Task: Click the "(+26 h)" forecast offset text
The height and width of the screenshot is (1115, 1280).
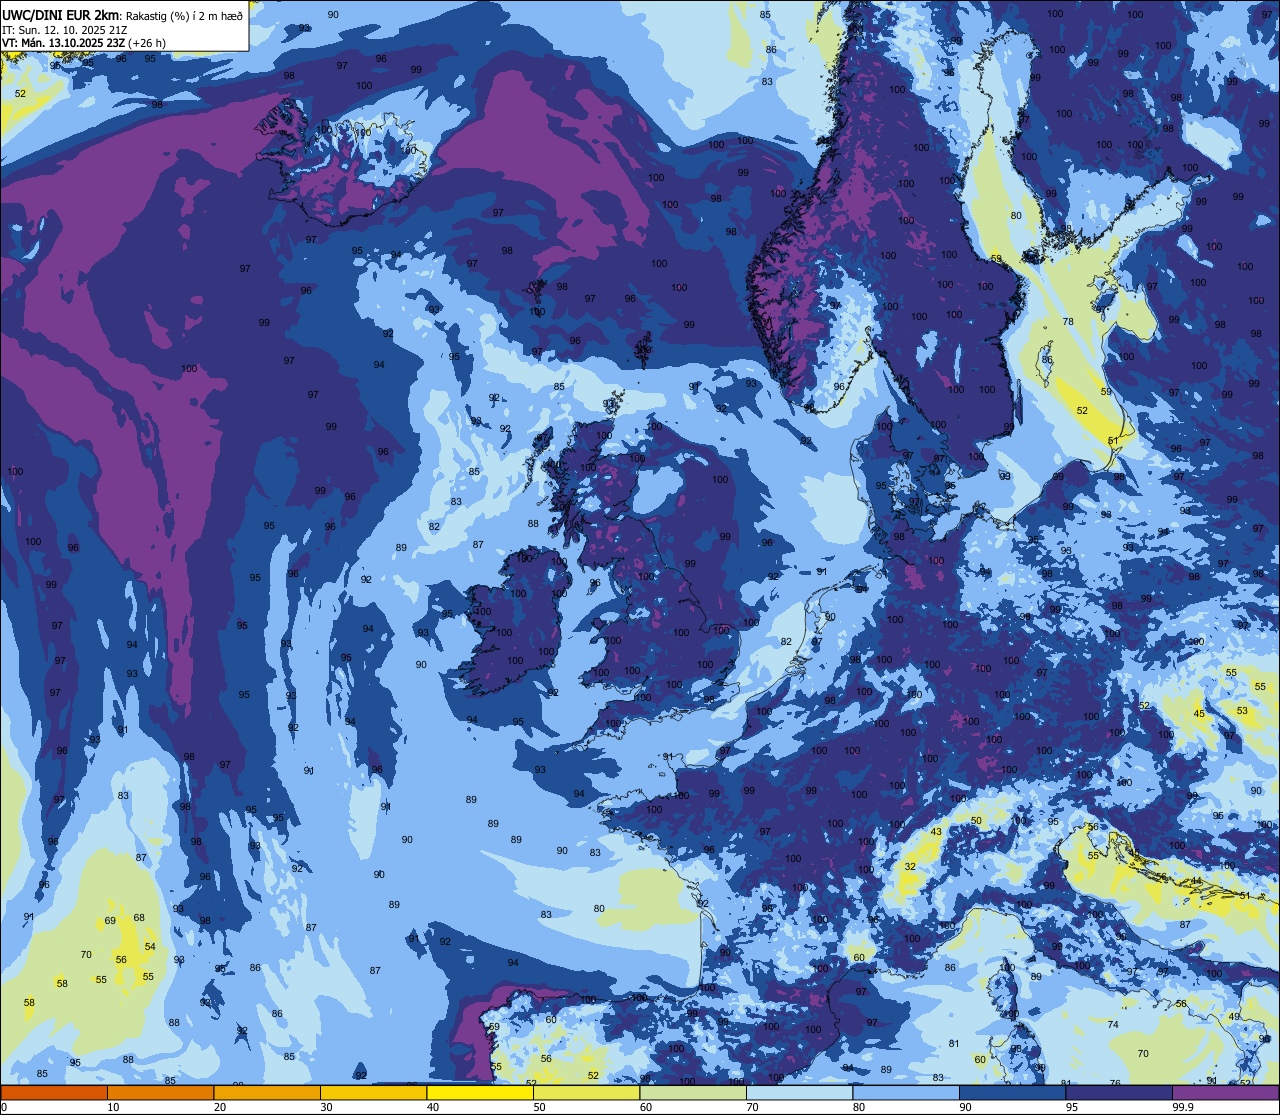Action: pos(147,43)
